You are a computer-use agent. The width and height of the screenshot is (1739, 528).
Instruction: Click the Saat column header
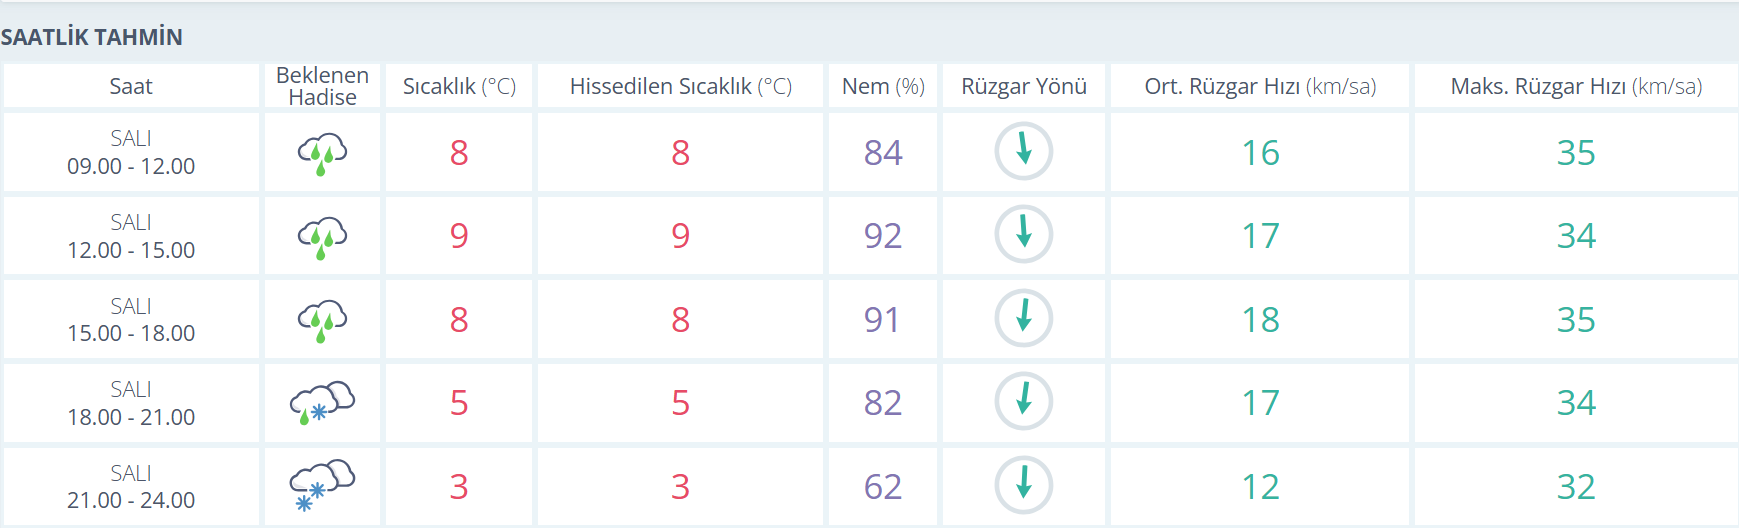coord(131,86)
